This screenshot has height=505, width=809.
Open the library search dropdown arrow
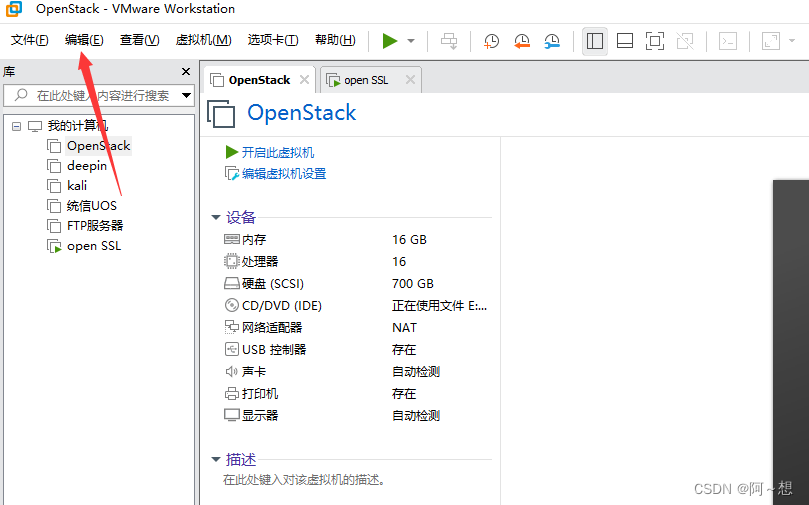tap(186, 95)
